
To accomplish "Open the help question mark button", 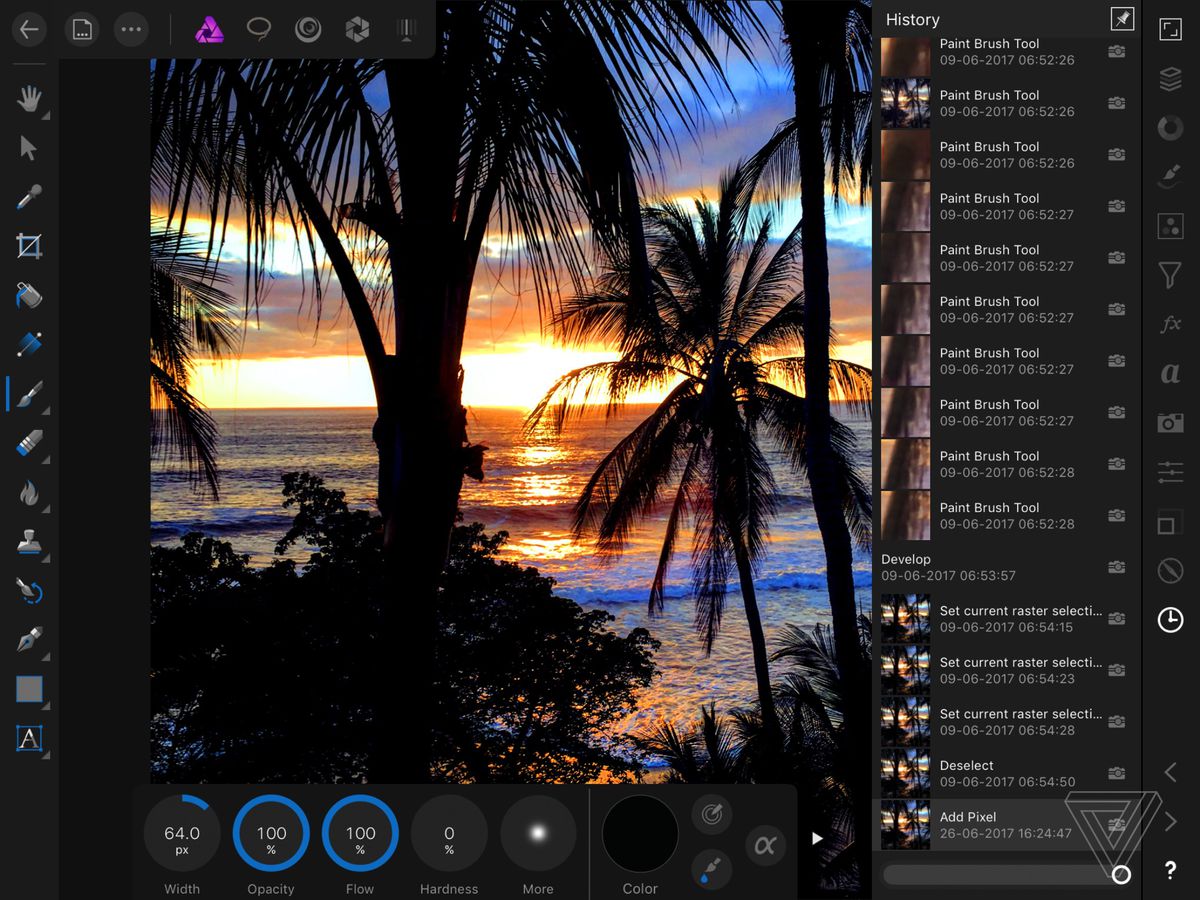I will pos(1170,871).
